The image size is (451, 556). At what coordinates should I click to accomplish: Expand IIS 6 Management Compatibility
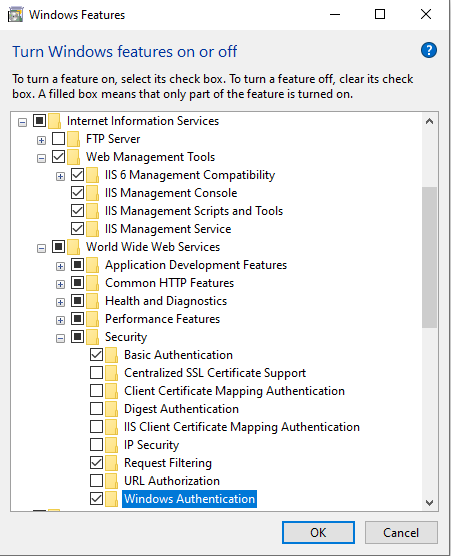61,176
